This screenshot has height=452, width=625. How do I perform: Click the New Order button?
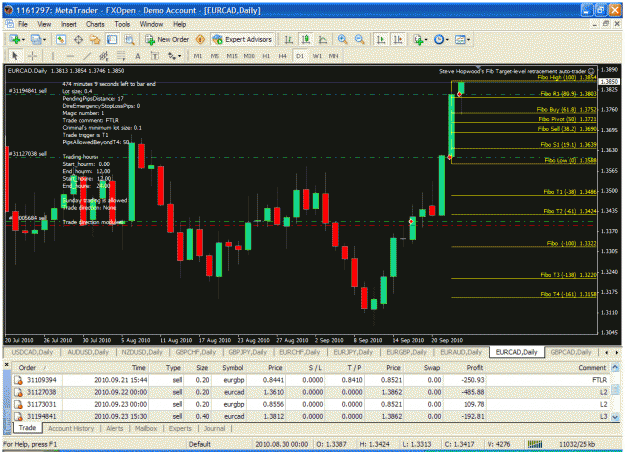[167, 39]
